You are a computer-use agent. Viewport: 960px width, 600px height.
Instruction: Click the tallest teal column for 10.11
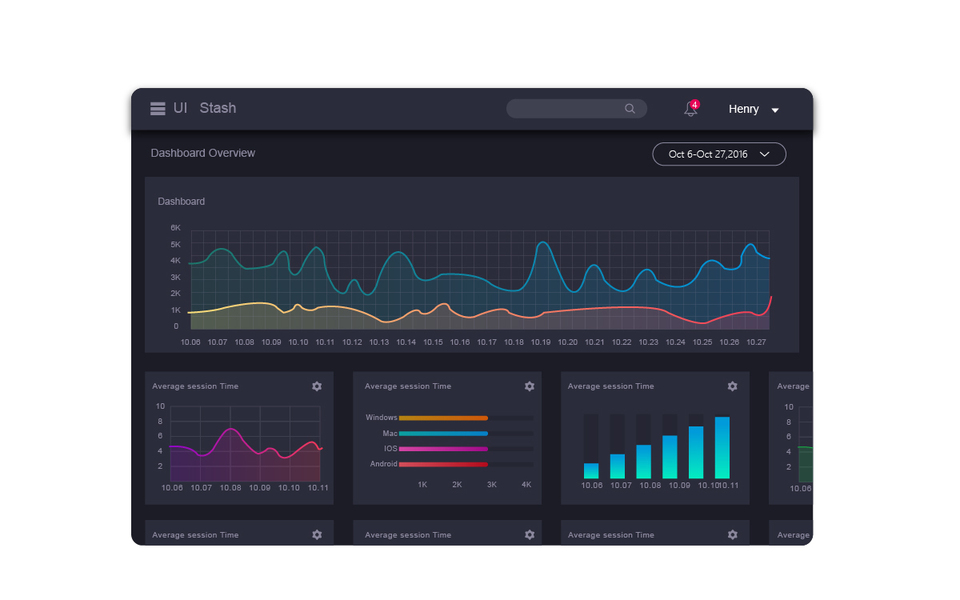point(722,448)
